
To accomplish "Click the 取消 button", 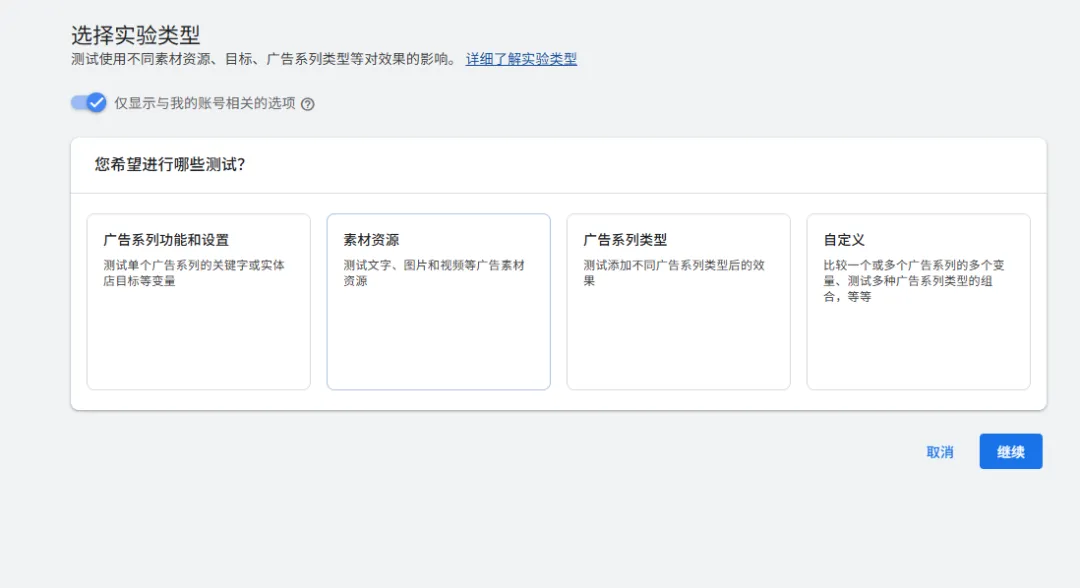I will click(x=939, y=452).
